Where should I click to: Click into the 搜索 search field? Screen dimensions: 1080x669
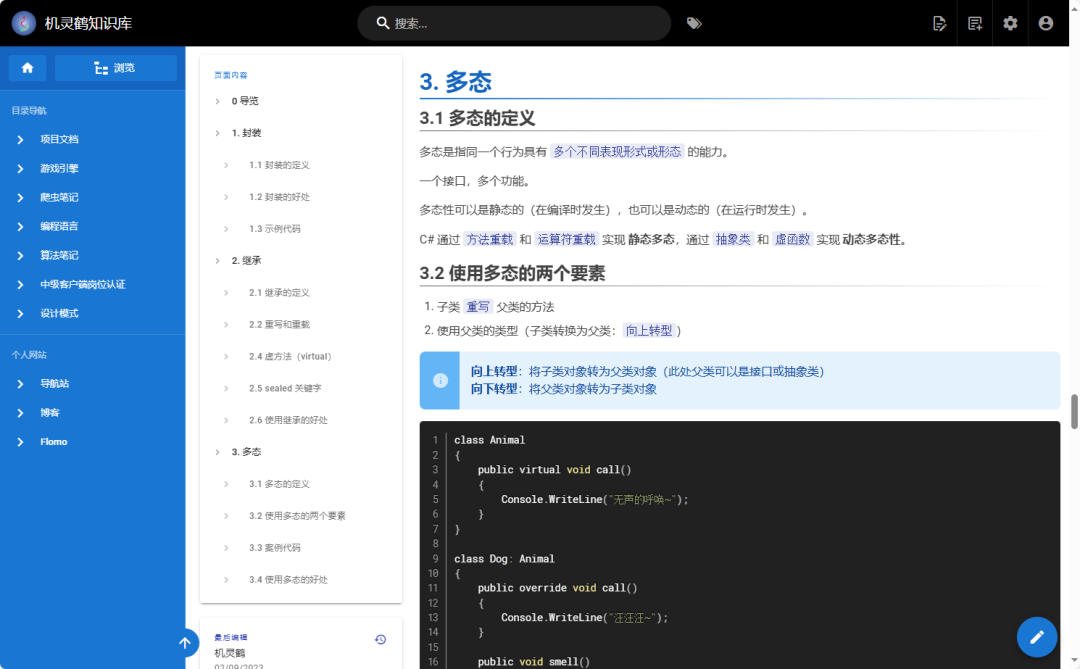click(x=520, y=23)
